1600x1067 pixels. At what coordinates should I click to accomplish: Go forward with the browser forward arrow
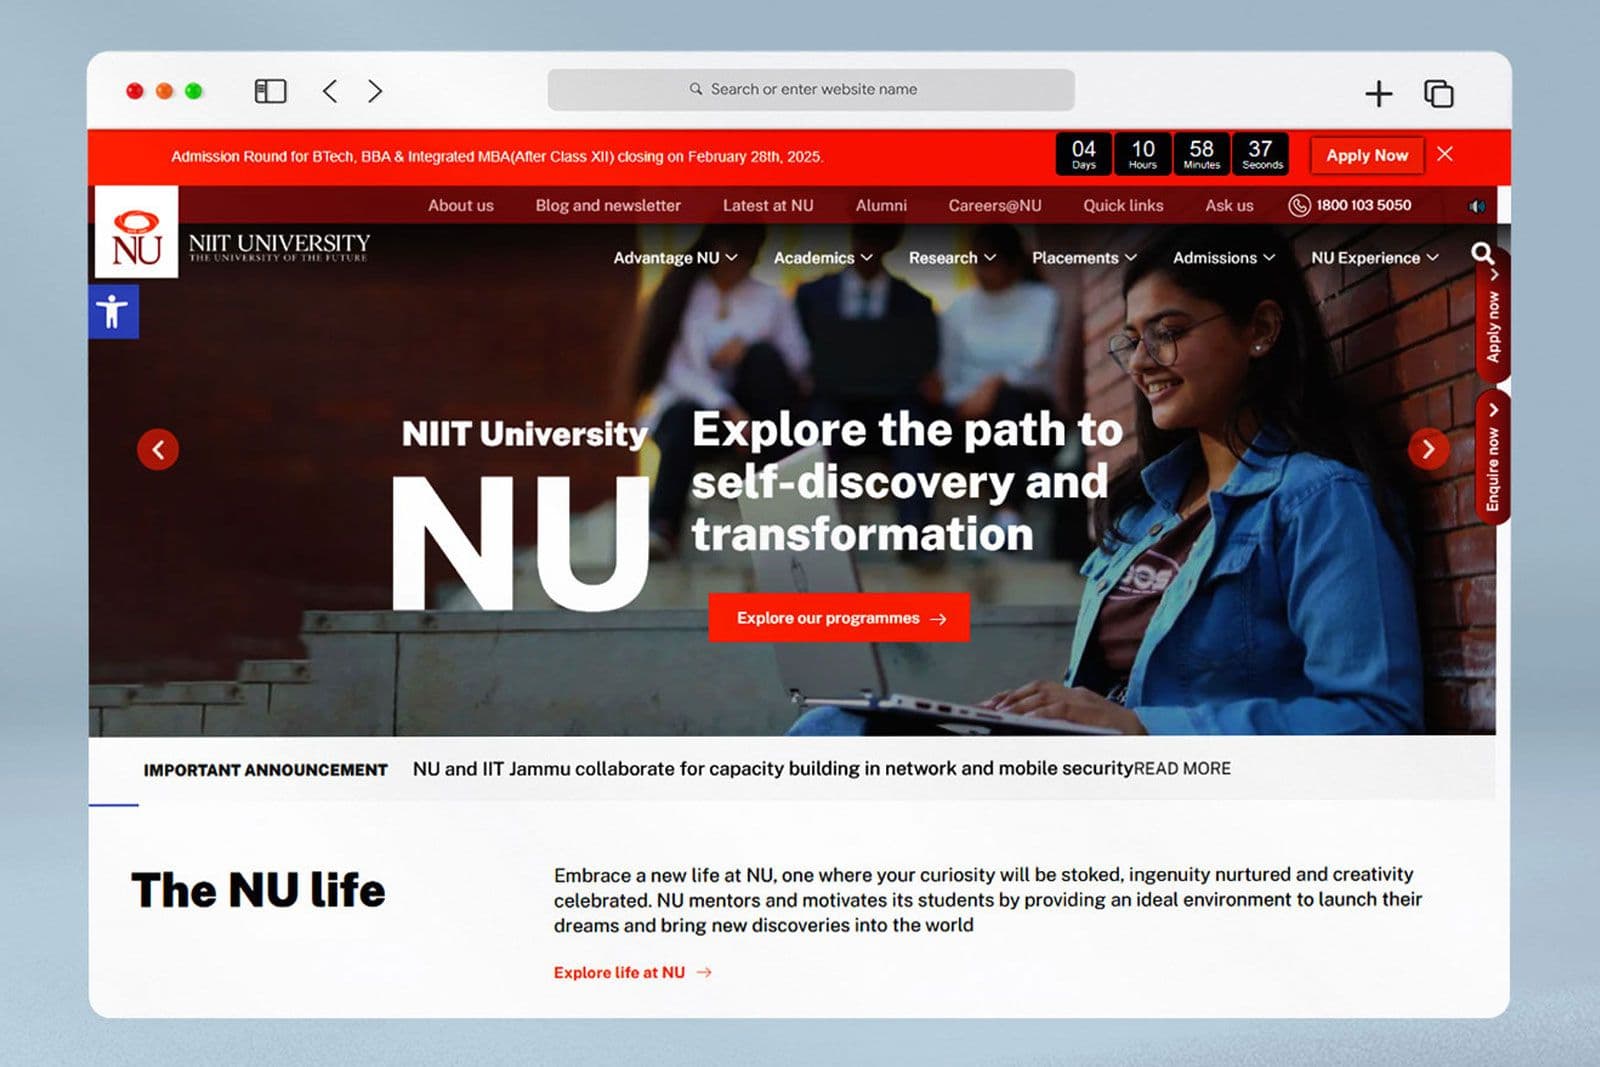(x=375, y=91)
